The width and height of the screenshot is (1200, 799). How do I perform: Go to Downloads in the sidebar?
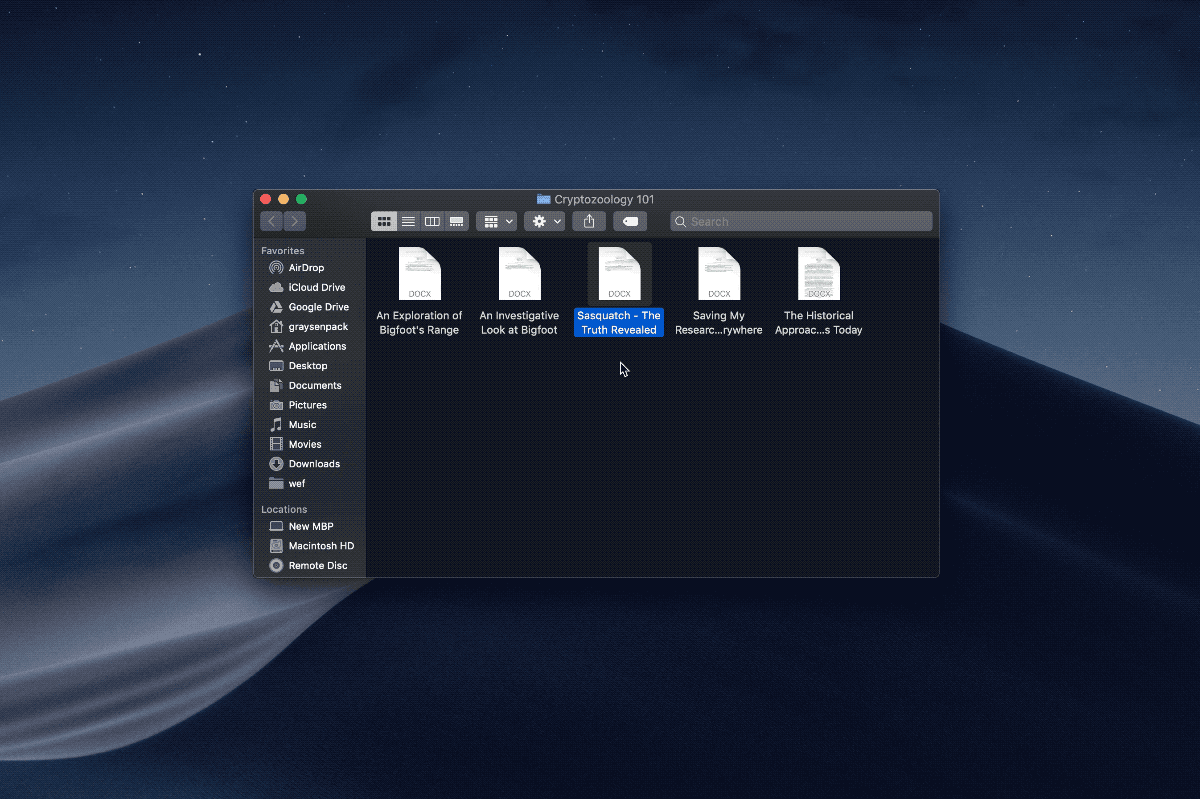[314, 464]
